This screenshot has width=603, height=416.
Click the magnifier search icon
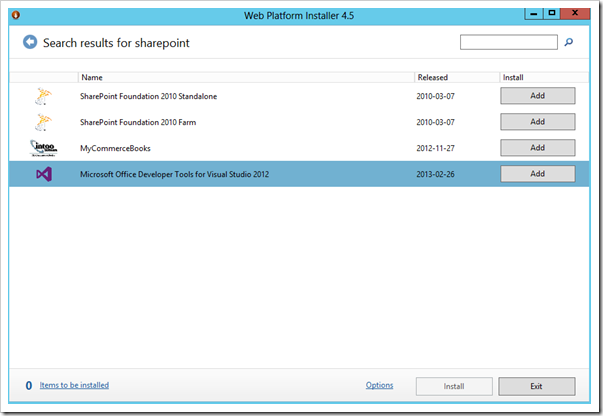569,43
